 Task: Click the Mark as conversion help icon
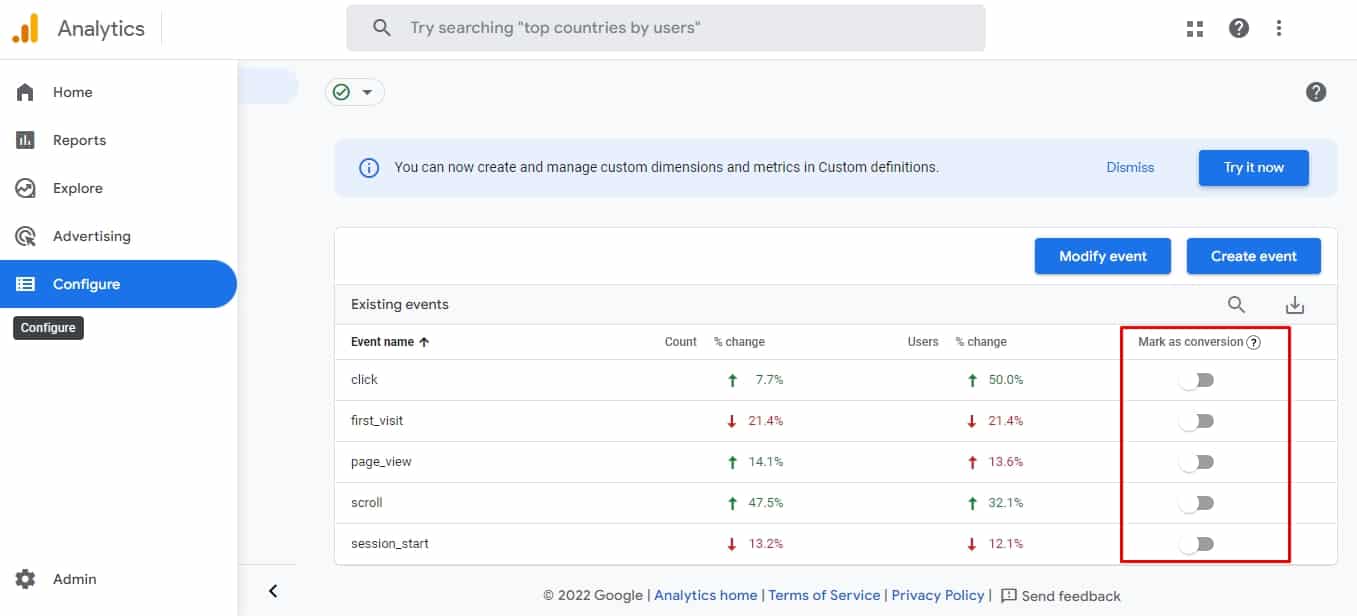click(x=1254, y=342)
